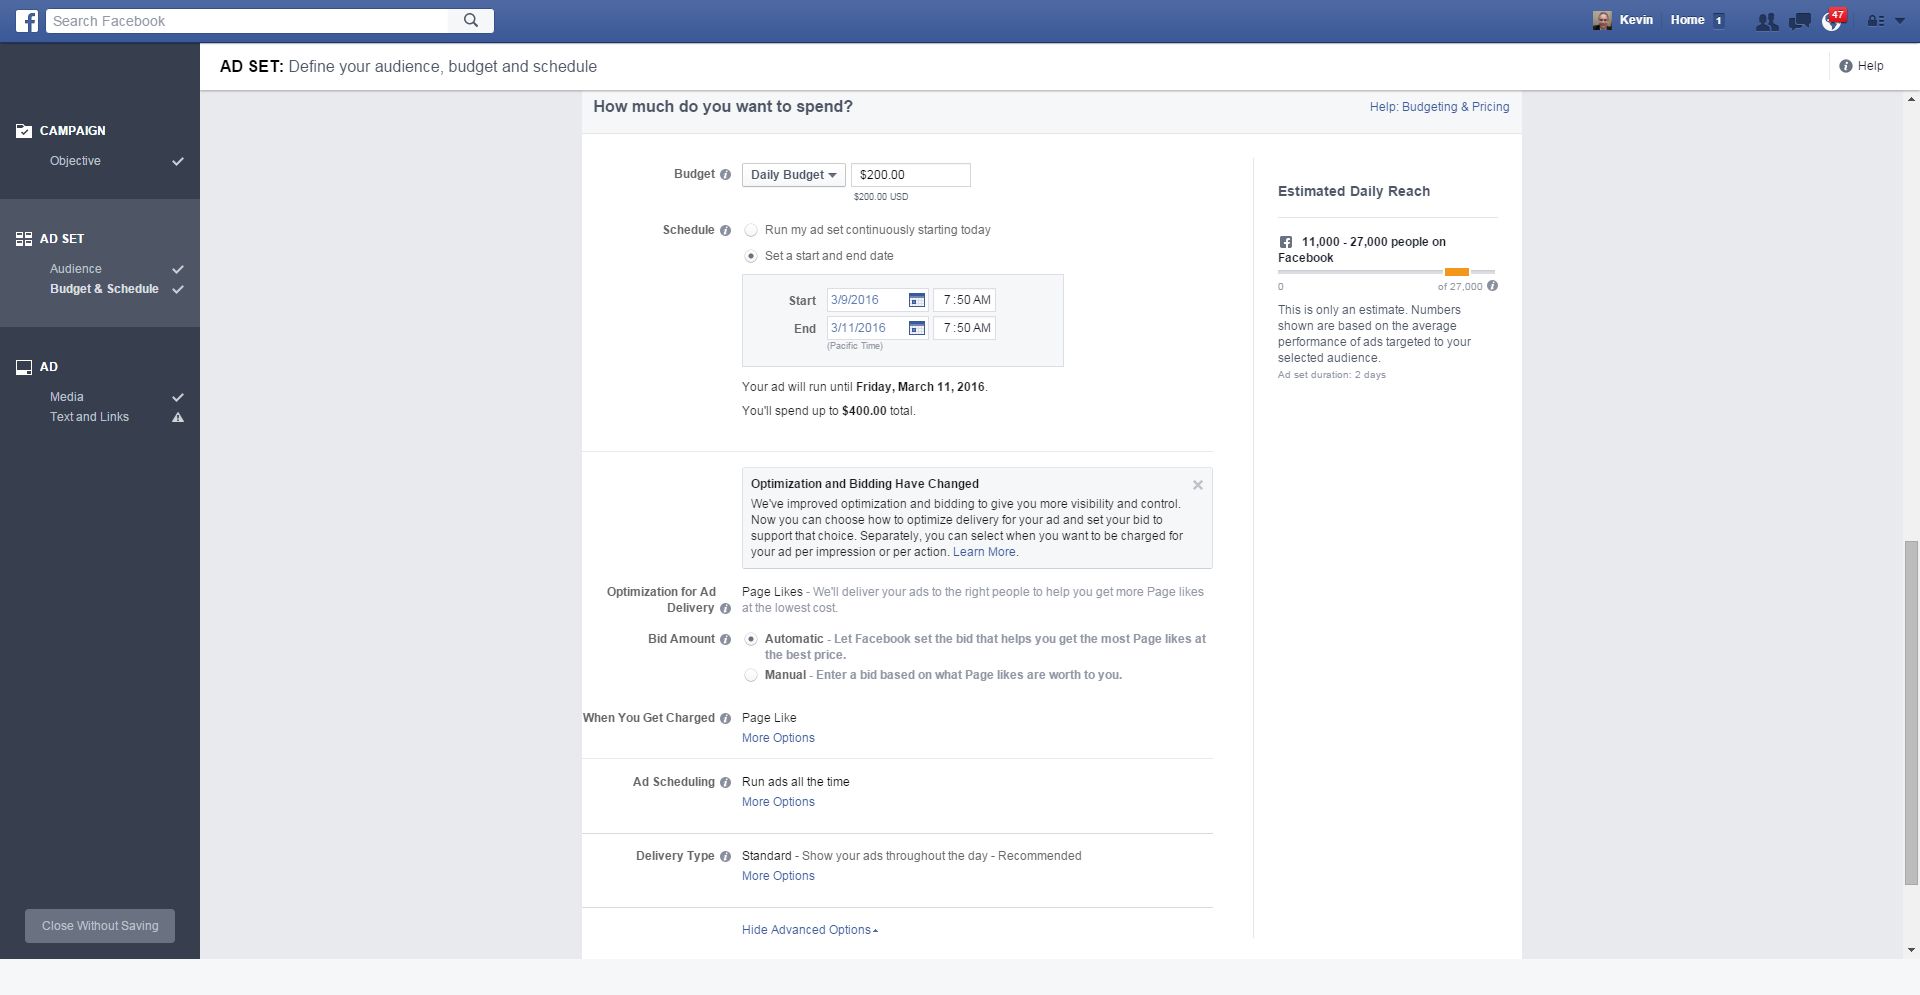Viewport: 1920px width, 995px height.
Task: Click Close Without Saving button
Action: tap(100, 926)
